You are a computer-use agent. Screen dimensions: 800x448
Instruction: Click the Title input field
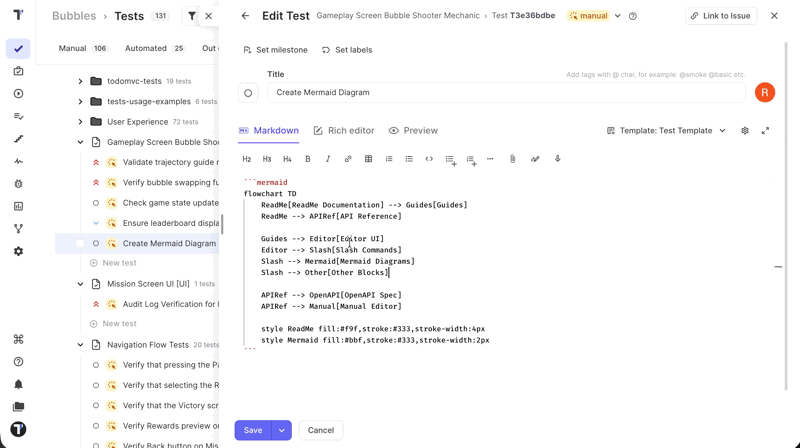pyautogui.click(x=506, y=92)
